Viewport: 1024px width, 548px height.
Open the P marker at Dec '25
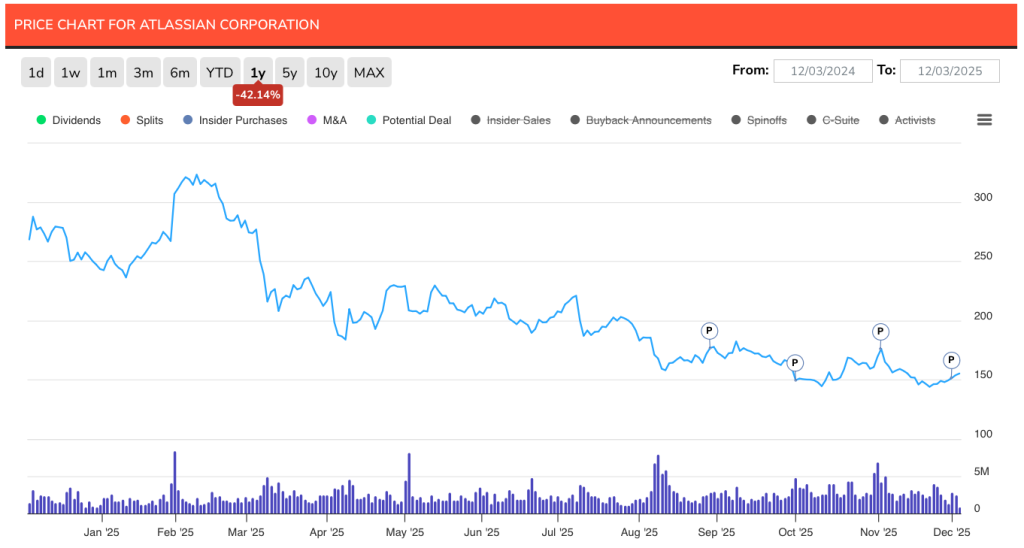tap(952, 360)
